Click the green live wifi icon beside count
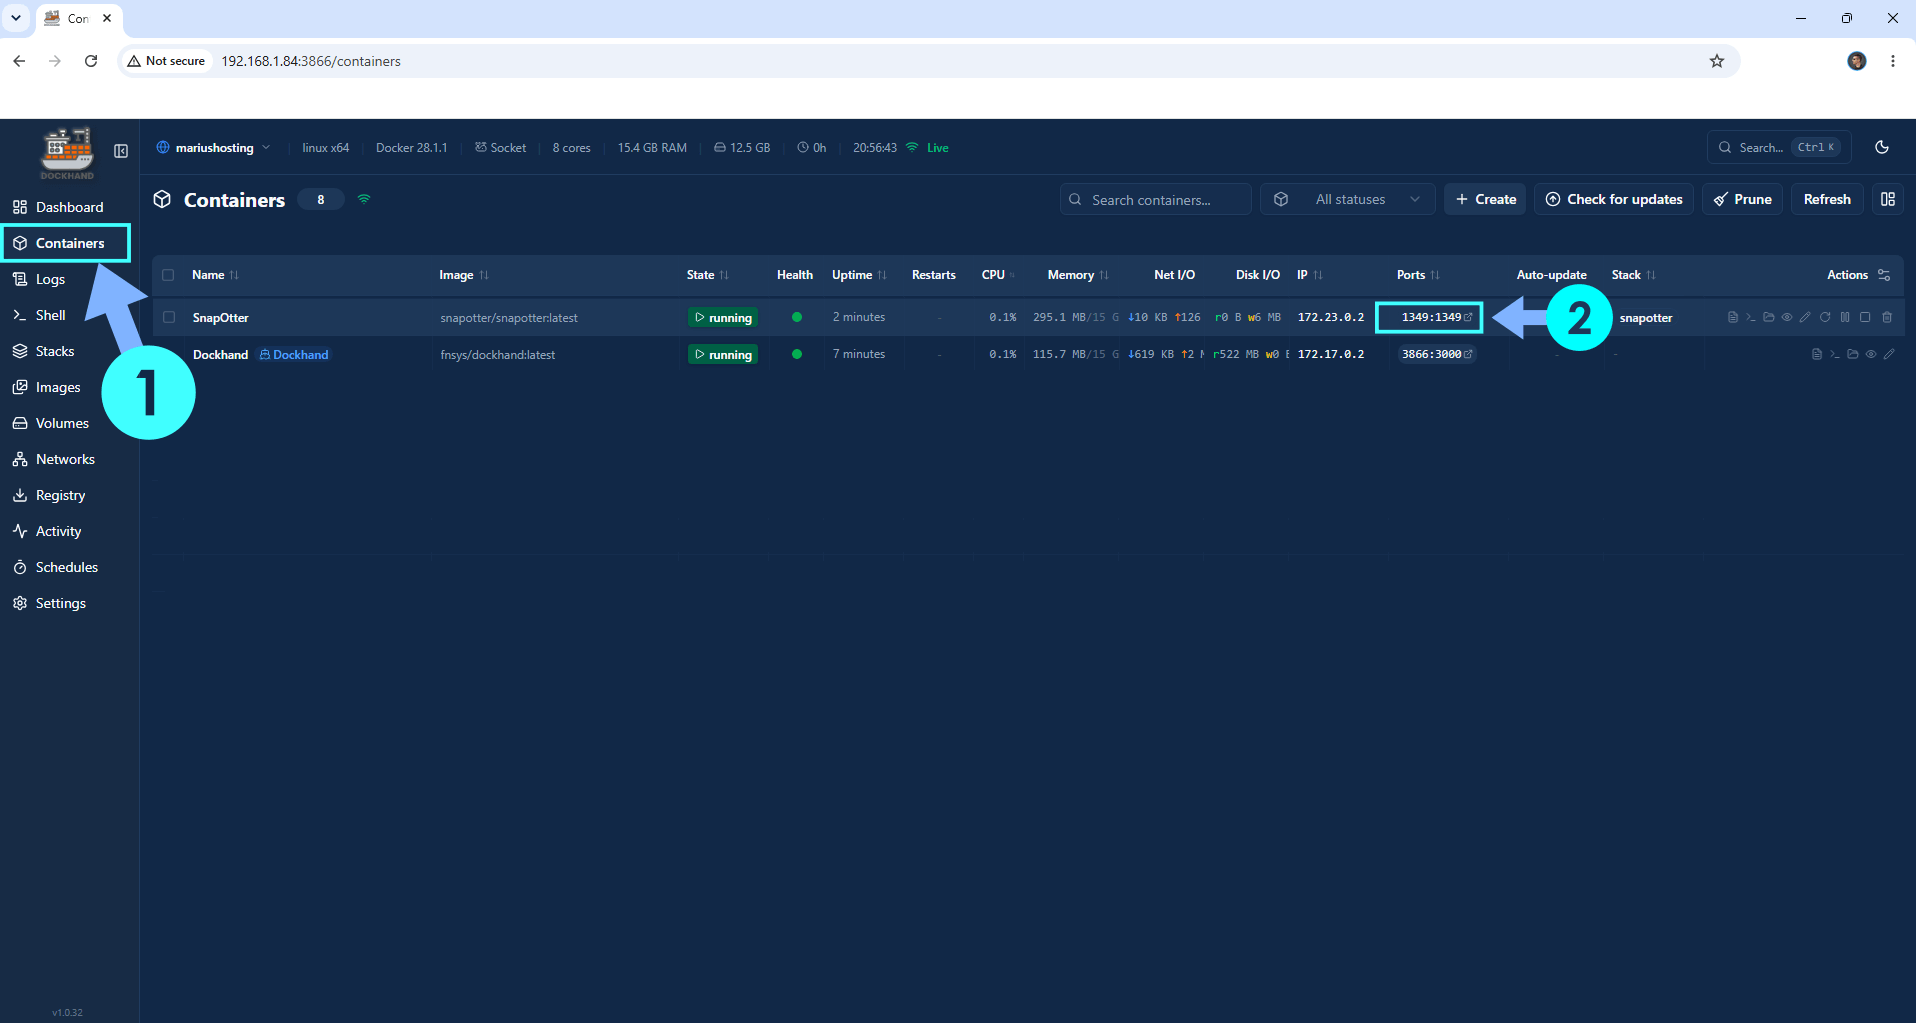 tap(364, 199)
